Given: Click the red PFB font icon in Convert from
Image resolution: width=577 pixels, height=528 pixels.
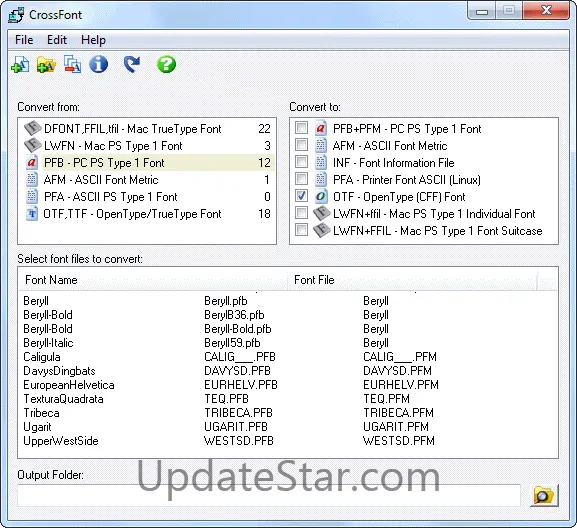Looking at the screenshot, I should (x=32, y=162).
